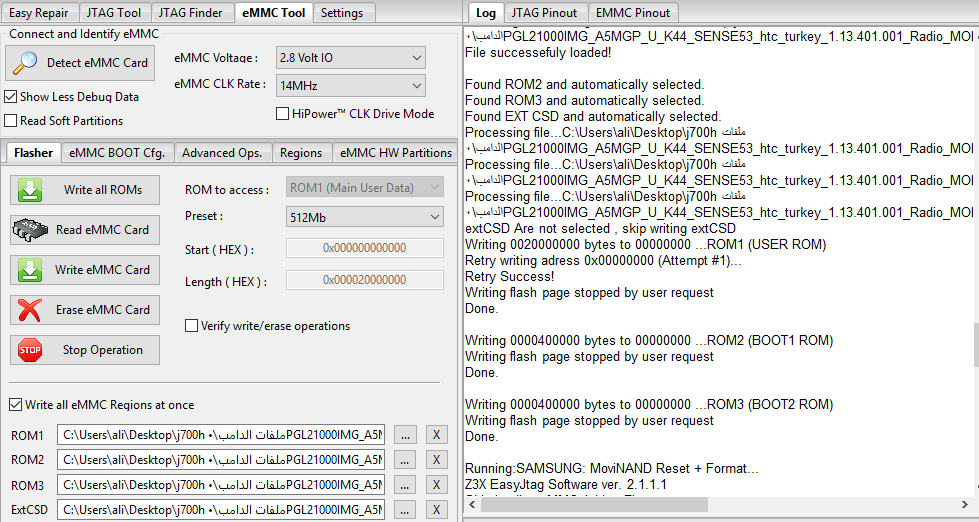Select the Log tab
Screen dimensions: 979x522
coord(485,12)
